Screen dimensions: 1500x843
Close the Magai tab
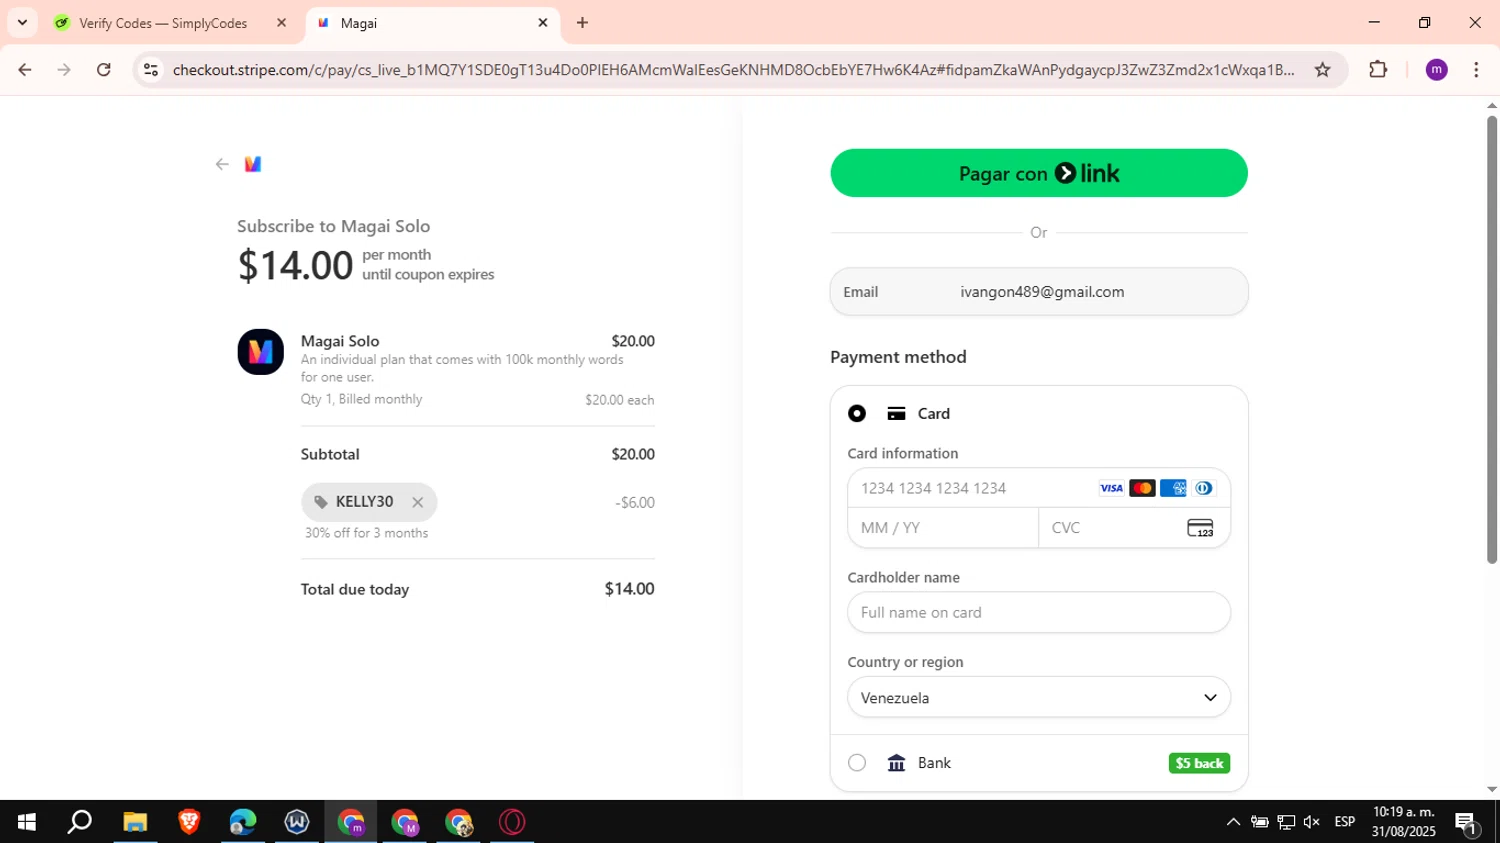[543, 23]
